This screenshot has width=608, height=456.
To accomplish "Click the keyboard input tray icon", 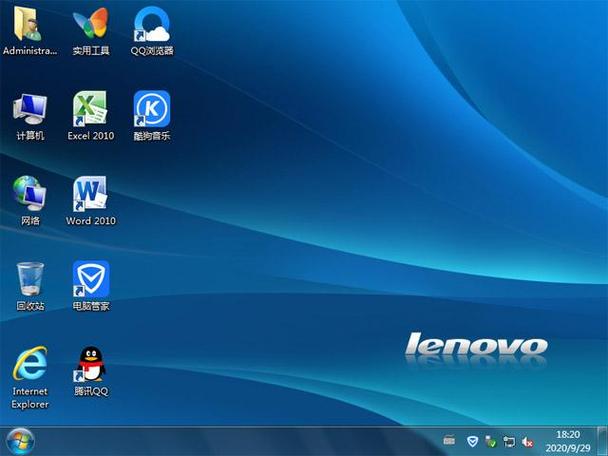I will point(449,440).
